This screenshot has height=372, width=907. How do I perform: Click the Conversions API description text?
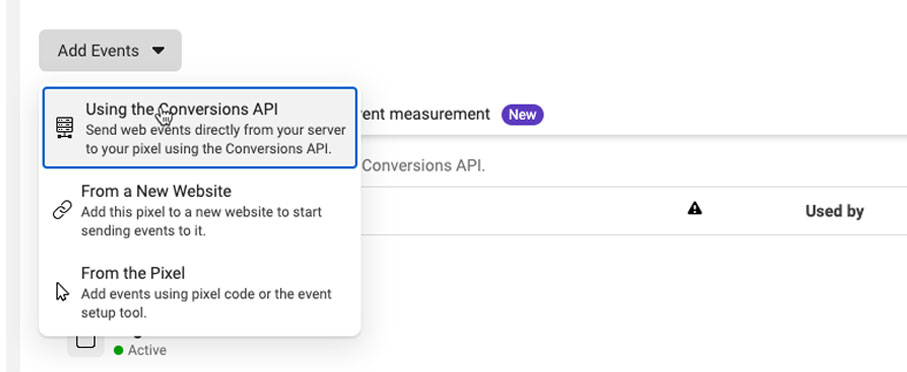pos(423,166)
